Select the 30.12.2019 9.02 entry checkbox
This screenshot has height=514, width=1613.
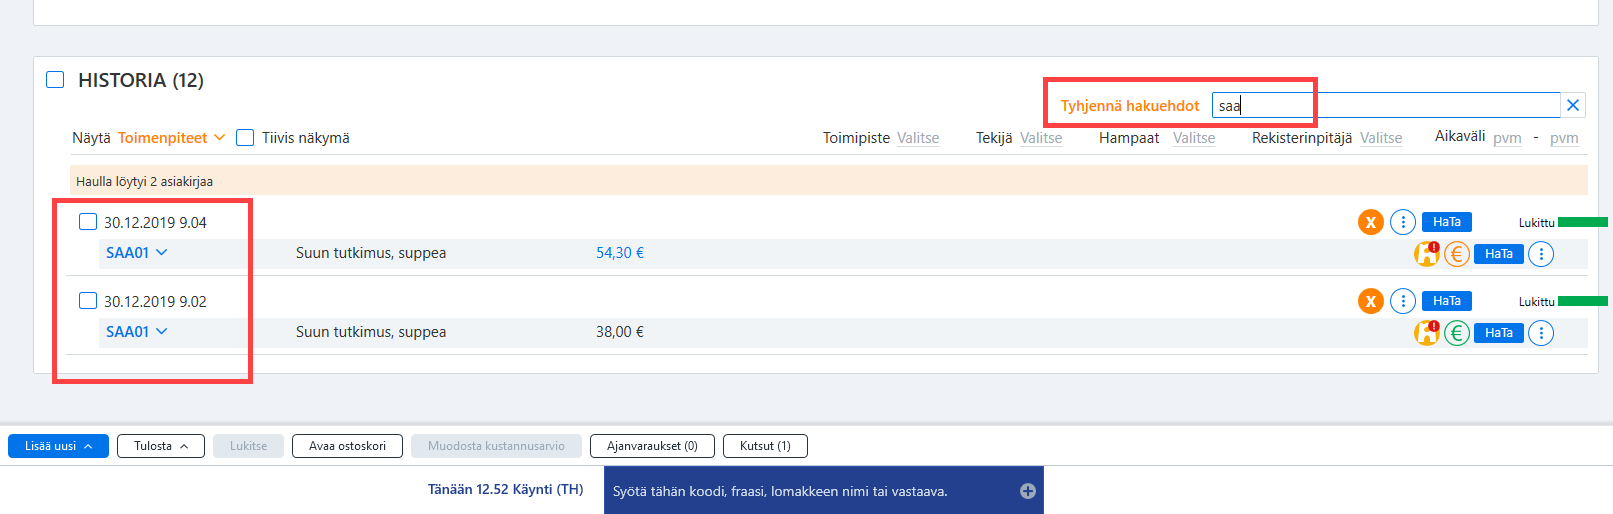88,301
